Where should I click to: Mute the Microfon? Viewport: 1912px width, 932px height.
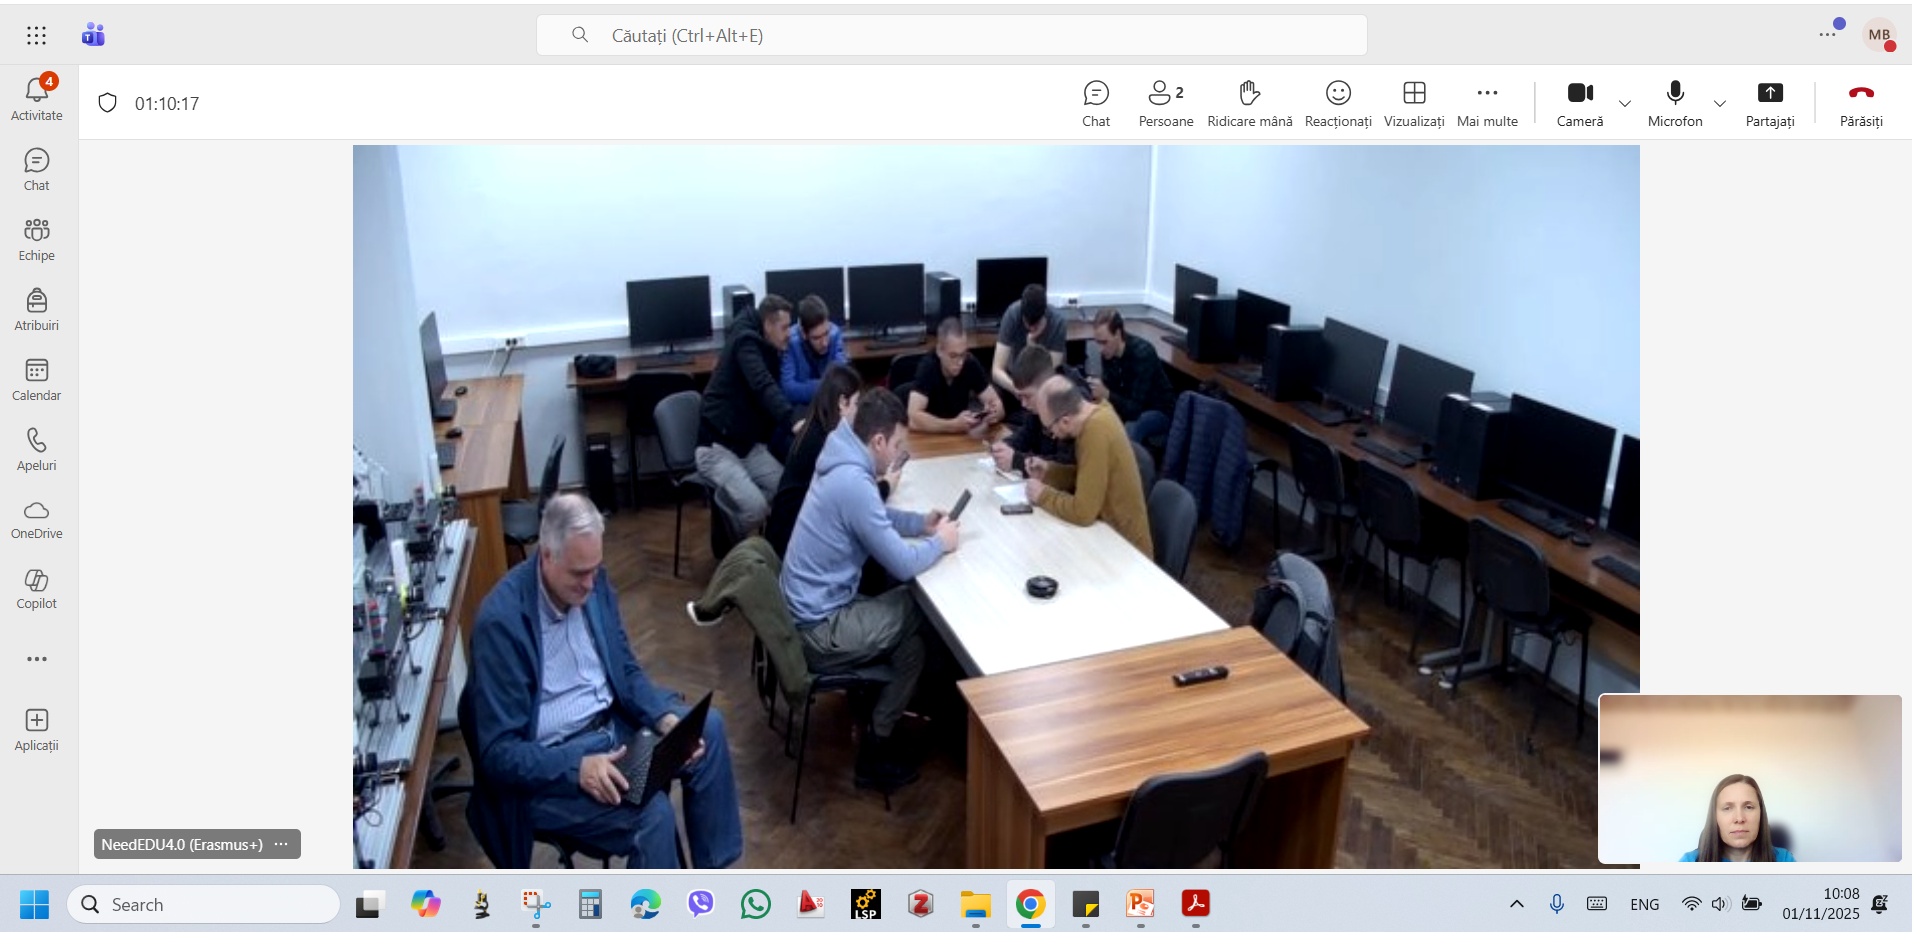point(1675,104)
